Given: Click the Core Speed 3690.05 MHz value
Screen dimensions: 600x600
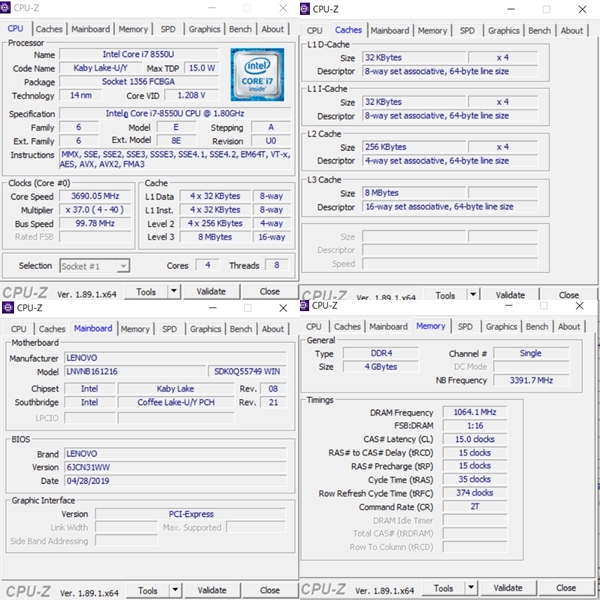Looking at the screenshot, I should (x=95, y=196).
